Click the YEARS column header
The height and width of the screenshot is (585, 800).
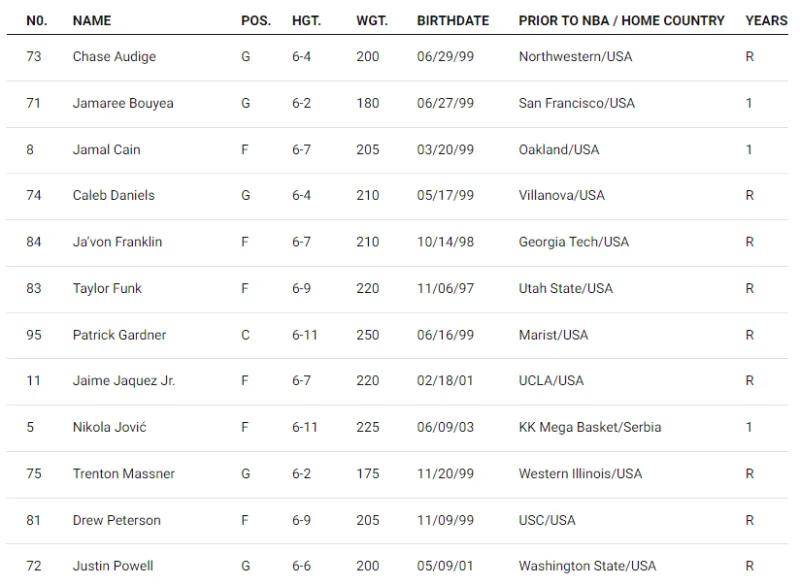click(x=766, y=20)
